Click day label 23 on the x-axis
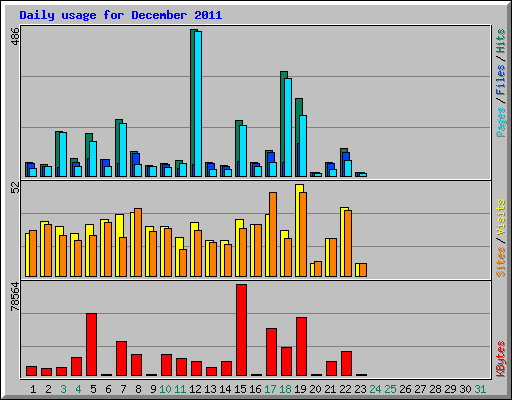 click(x=360, y=389)
